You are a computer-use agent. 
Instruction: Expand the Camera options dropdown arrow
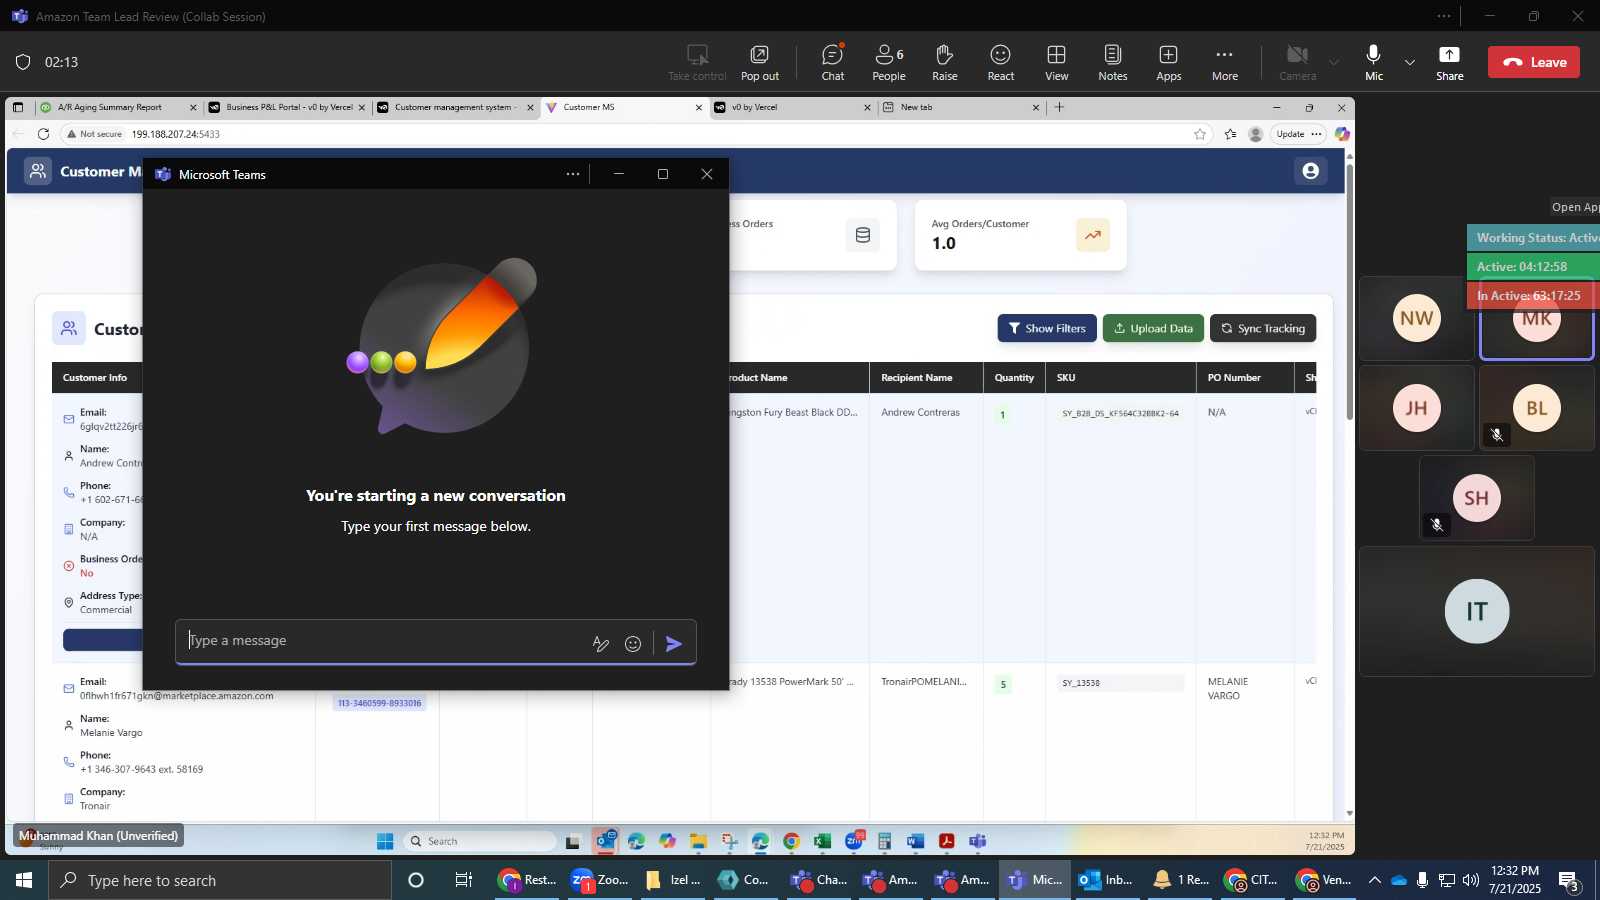tap(1333, 62)
